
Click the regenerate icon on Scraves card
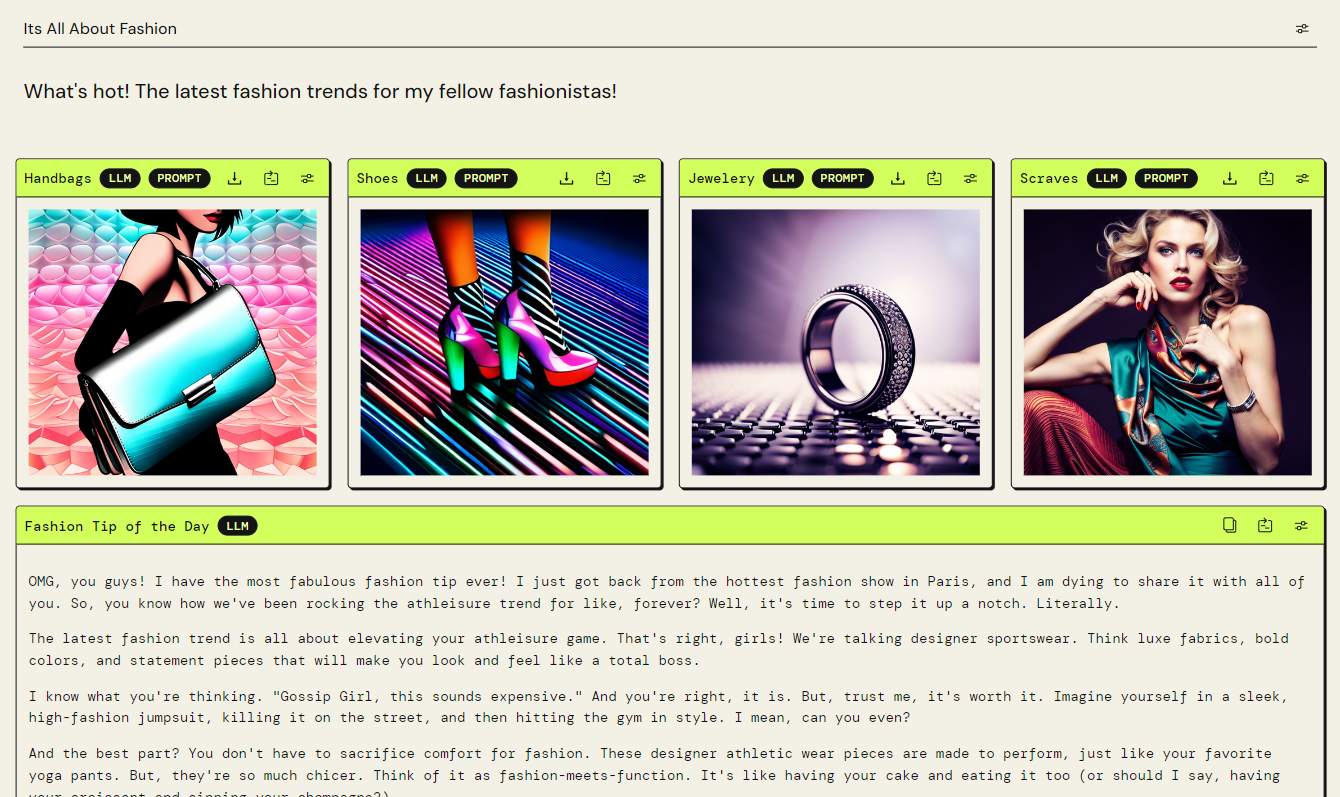(x=1266, y=178)
